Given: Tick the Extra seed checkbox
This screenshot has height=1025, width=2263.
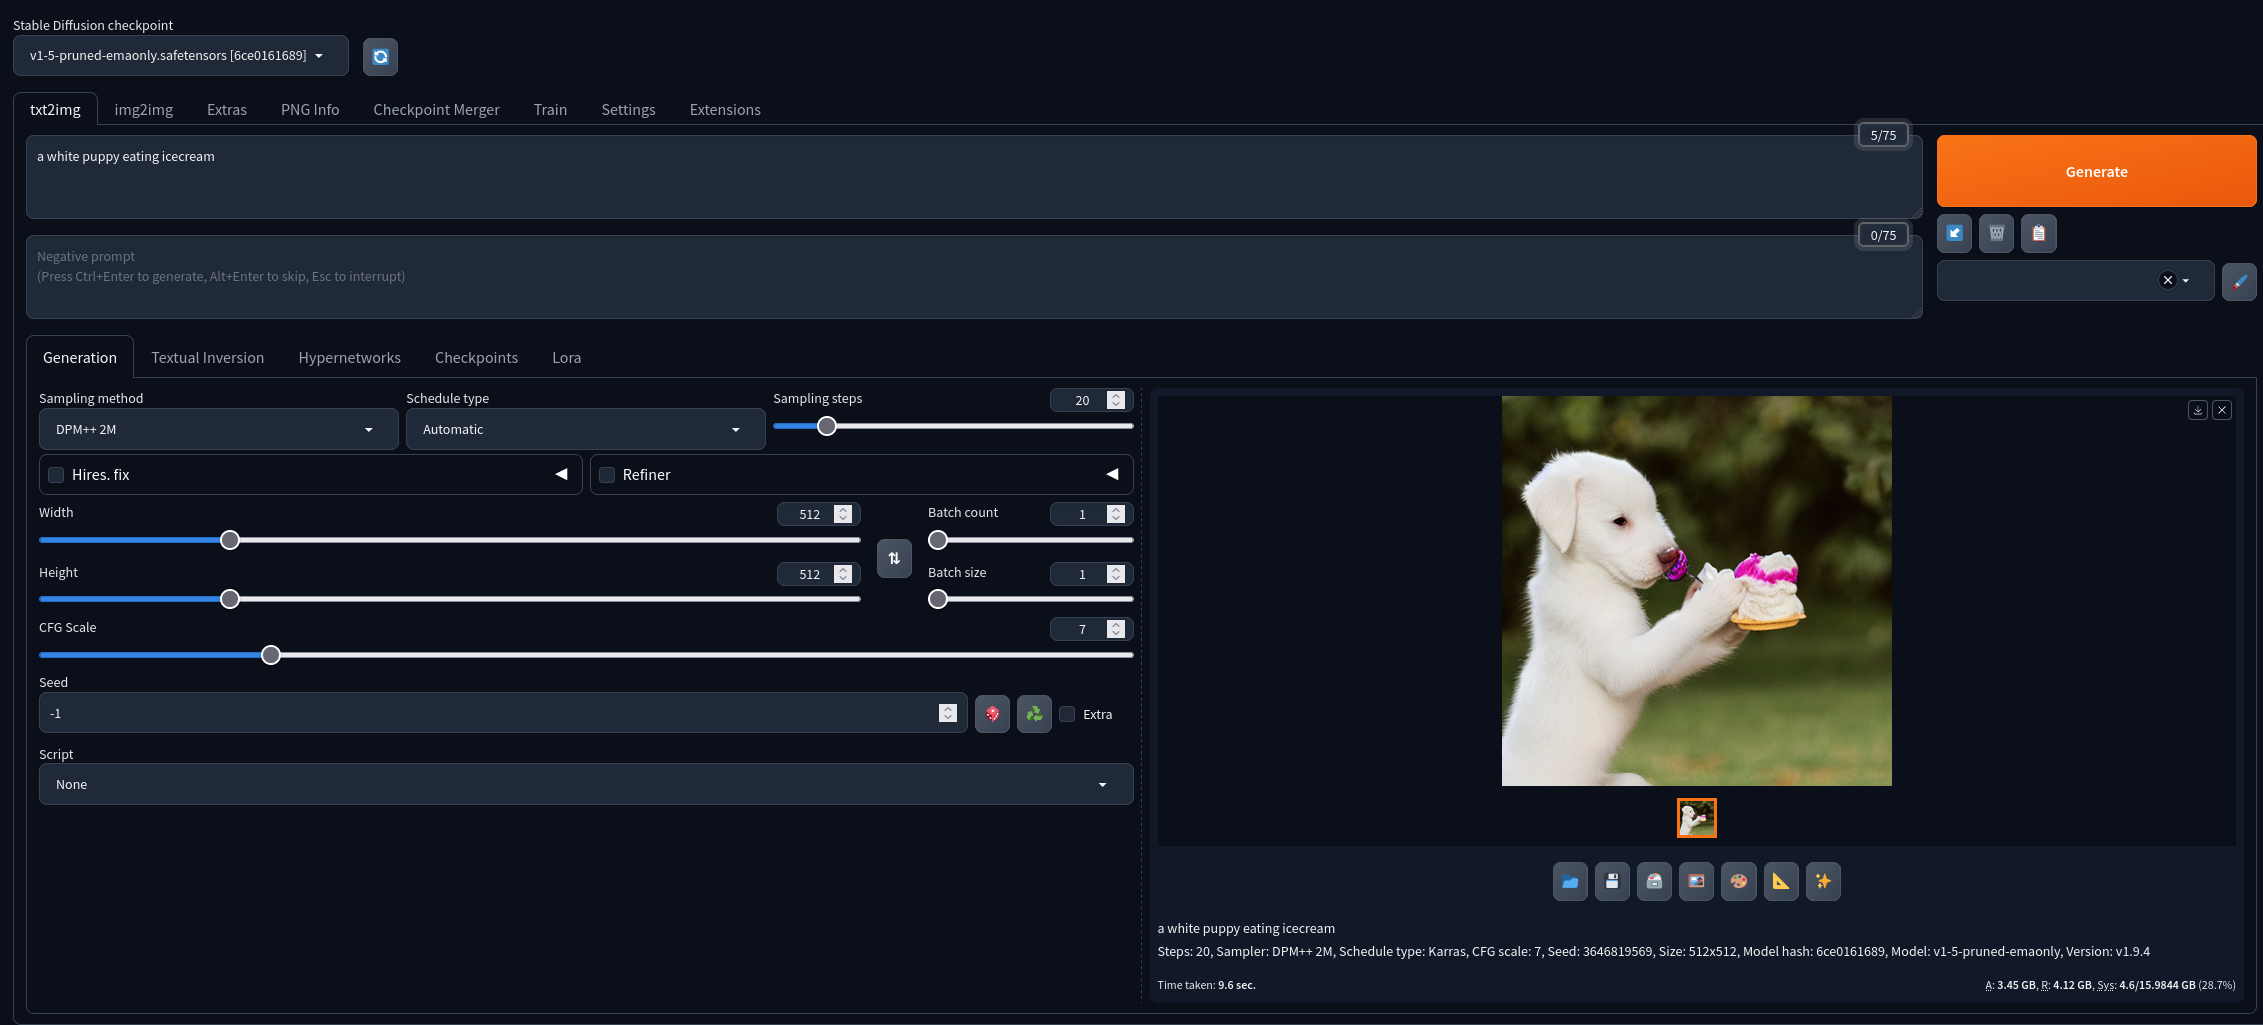Looking at the screenshot, I should pyautogui.click(x=1067, y=714).
